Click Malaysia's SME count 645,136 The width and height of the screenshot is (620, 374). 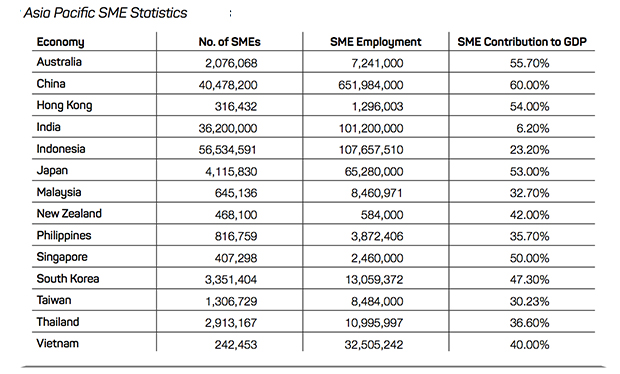point(236,193)
